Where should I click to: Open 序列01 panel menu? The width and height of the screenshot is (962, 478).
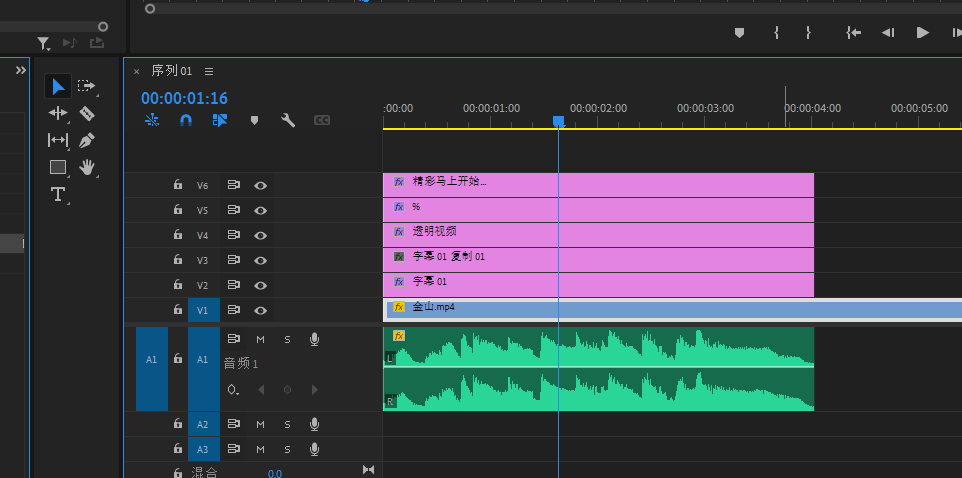(x=209, y=71)
